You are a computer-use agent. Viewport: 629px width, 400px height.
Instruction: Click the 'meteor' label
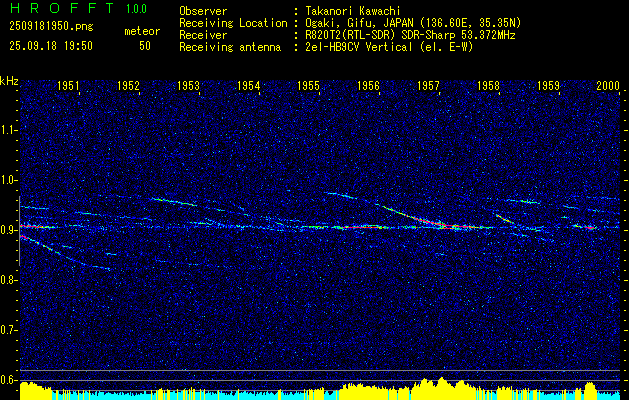pyautogui.click(x=142, y=31)
